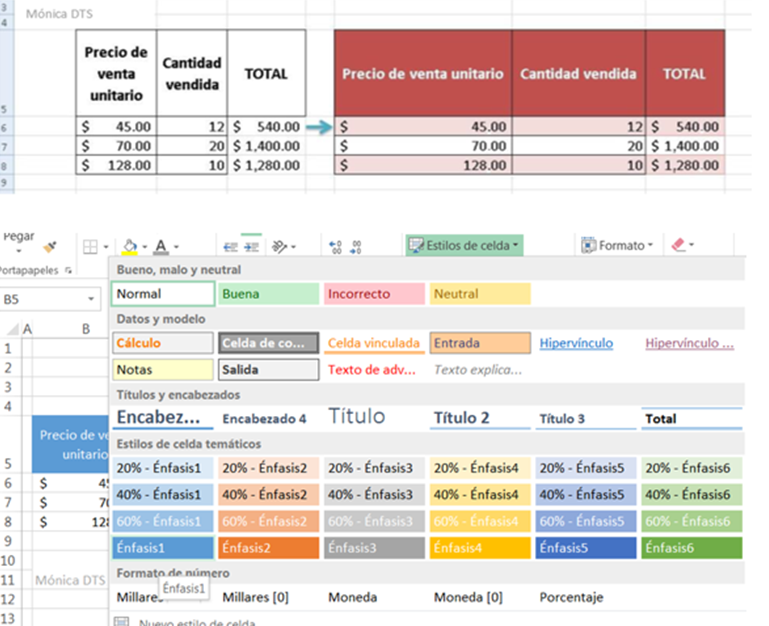Click the Formato ribbon button
Screen dimensions: 769x626
[617, 245]
